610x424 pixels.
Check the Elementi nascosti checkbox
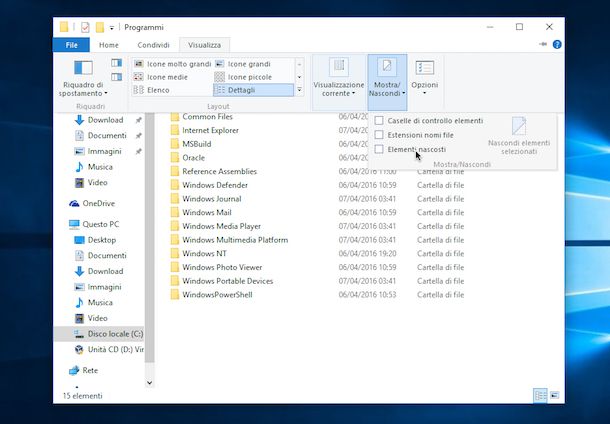click(379, 149)
